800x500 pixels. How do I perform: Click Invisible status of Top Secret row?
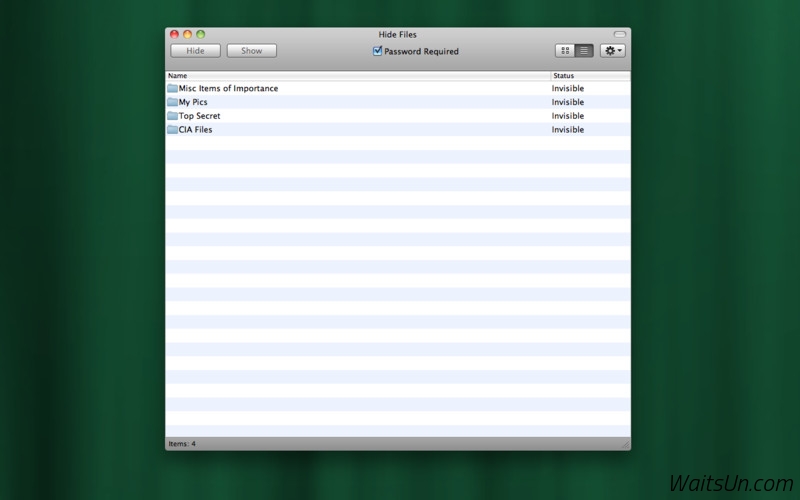pyautogui.click(x=568, y=116)
